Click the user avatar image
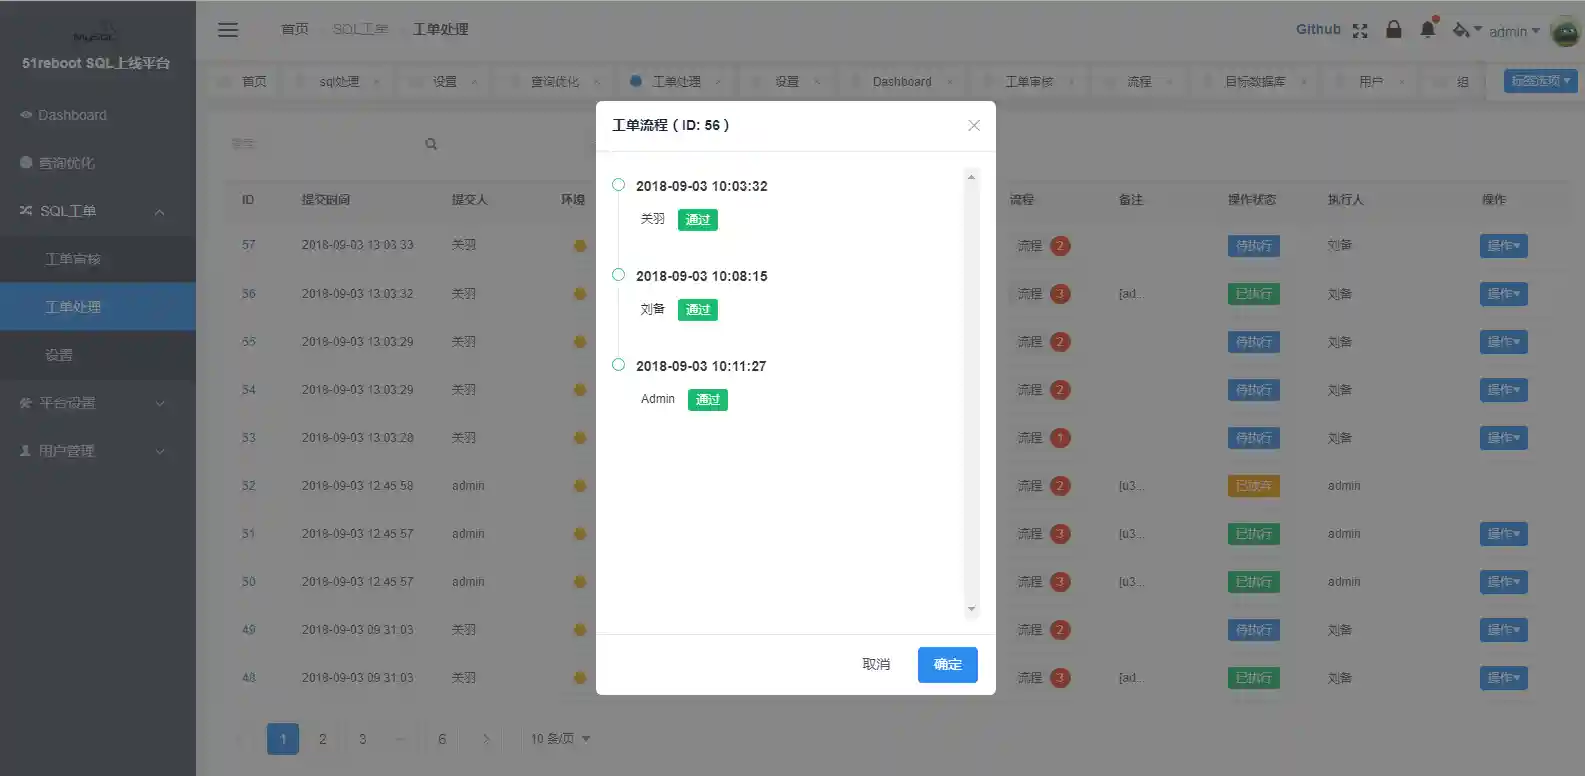This screenshot has height=776, width=1585. (1565, 31)
